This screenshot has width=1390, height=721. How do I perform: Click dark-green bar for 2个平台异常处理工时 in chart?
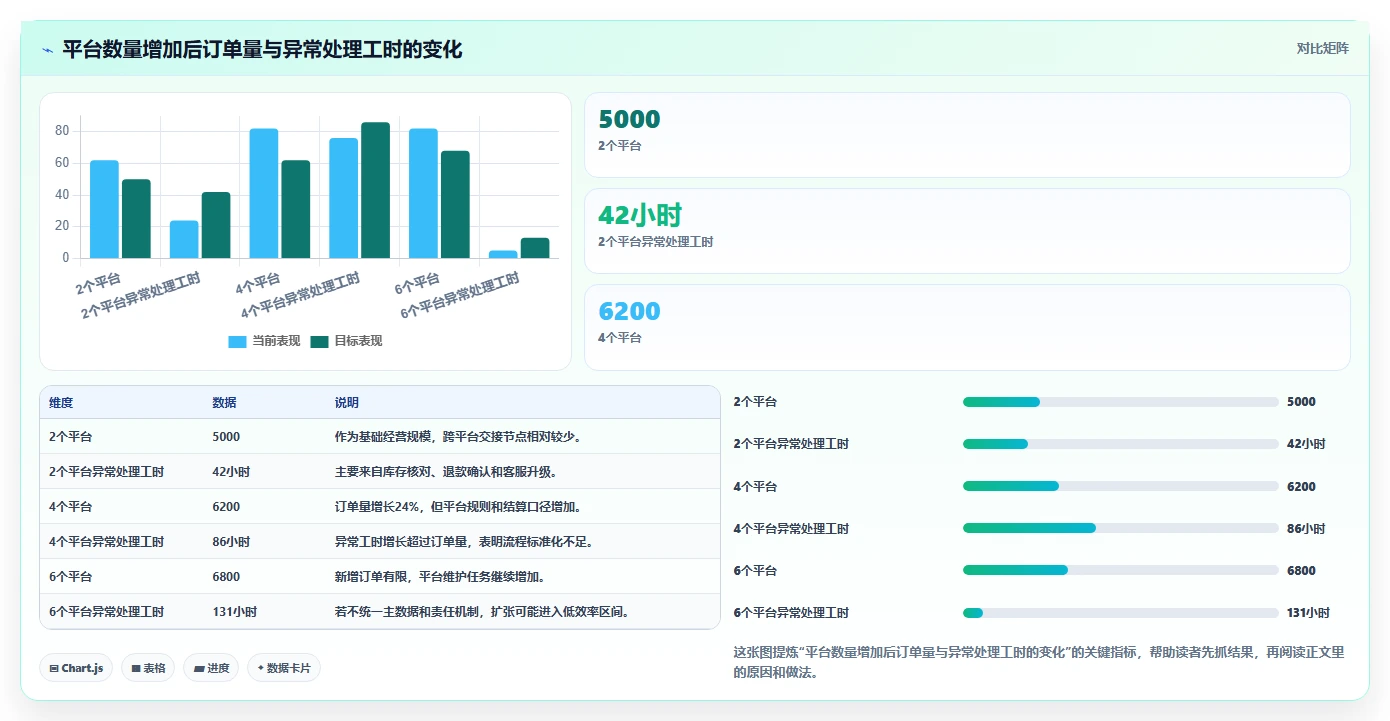click(216, 225)
